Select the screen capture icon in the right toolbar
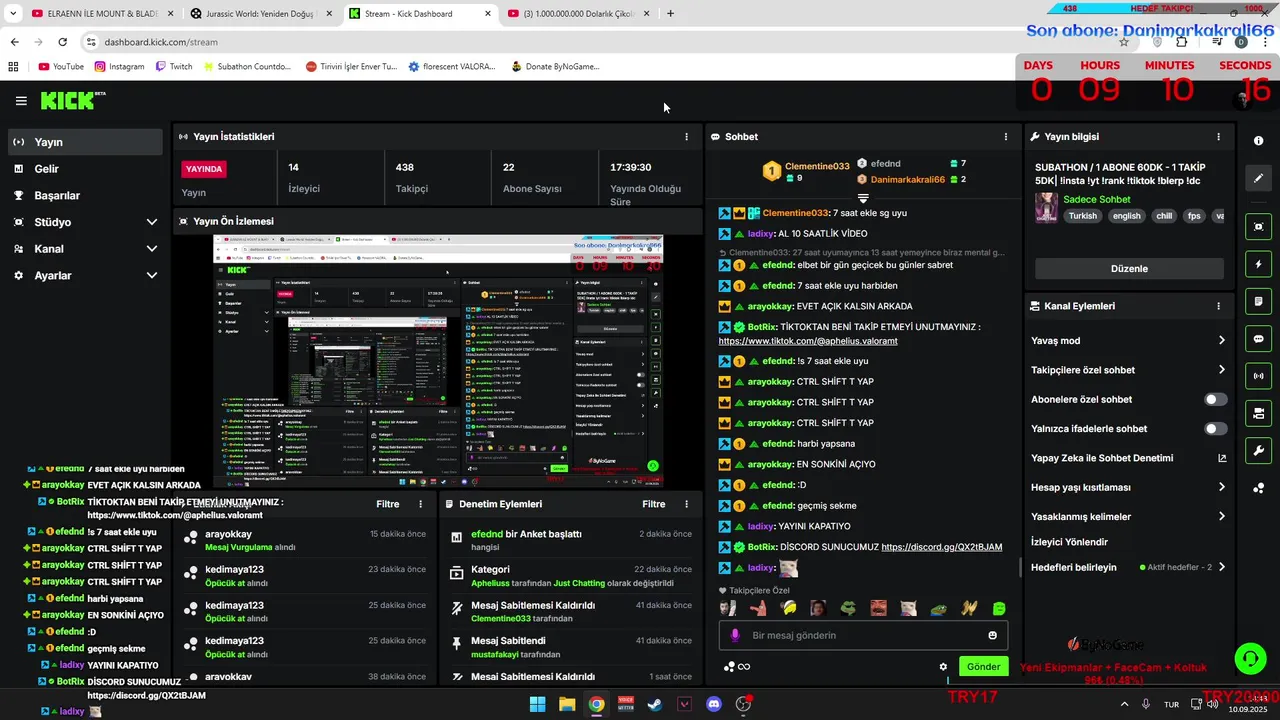Image resolution: width=1280 pixels, height=720 pixels. [1258, 227]
